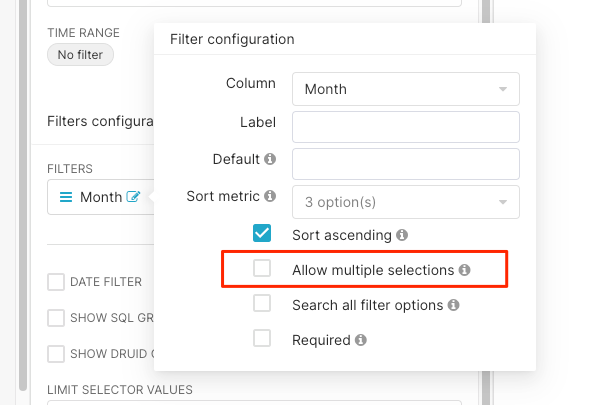Click info icon next to Sort ascending
This screenshot has width=607, height=405.
click(x=402, y=235)
